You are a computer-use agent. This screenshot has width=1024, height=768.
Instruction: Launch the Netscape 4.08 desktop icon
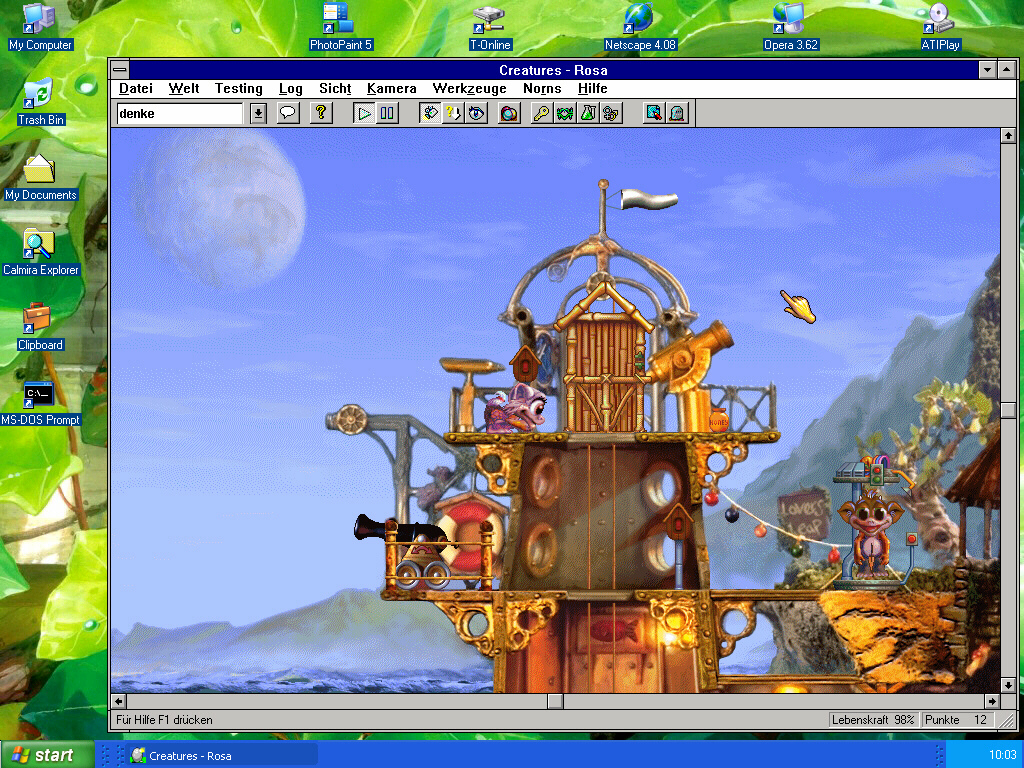point(640,27)
